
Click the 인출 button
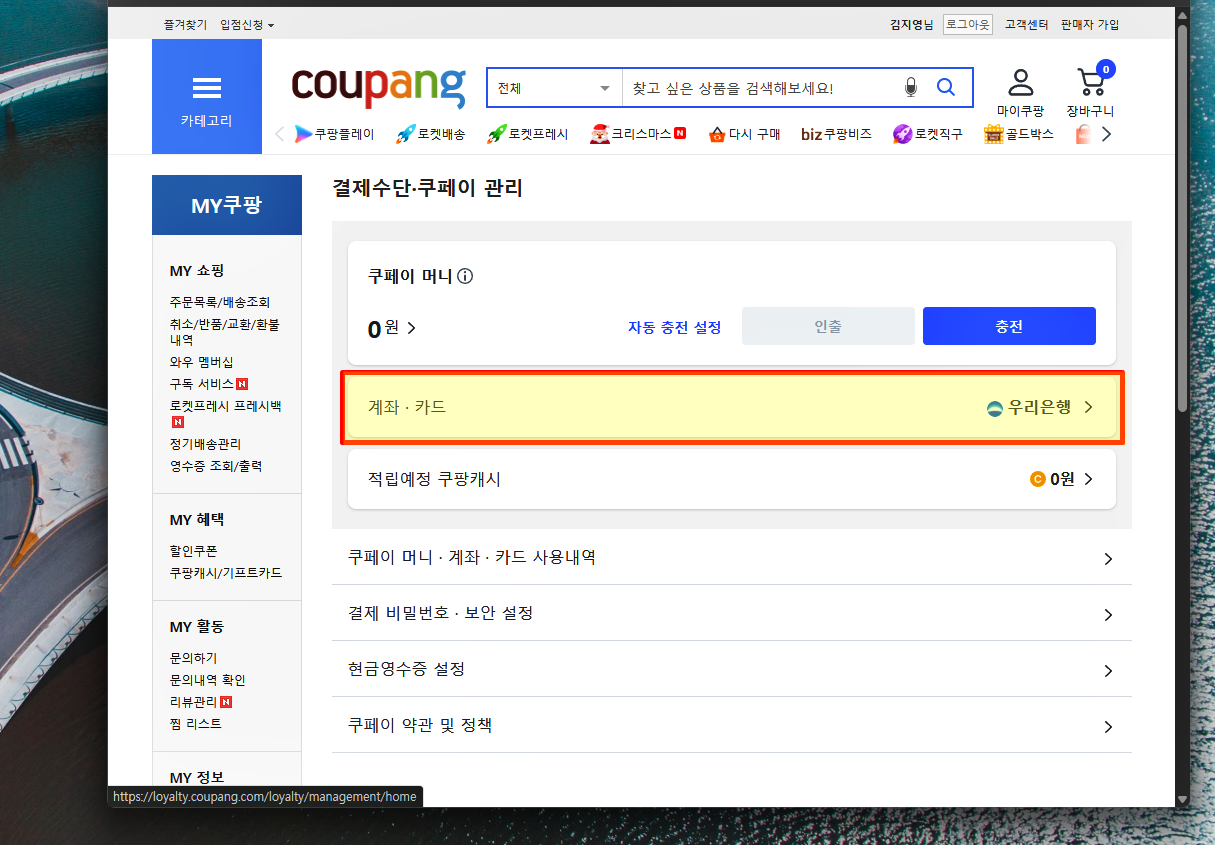click(x=828, y=326)
